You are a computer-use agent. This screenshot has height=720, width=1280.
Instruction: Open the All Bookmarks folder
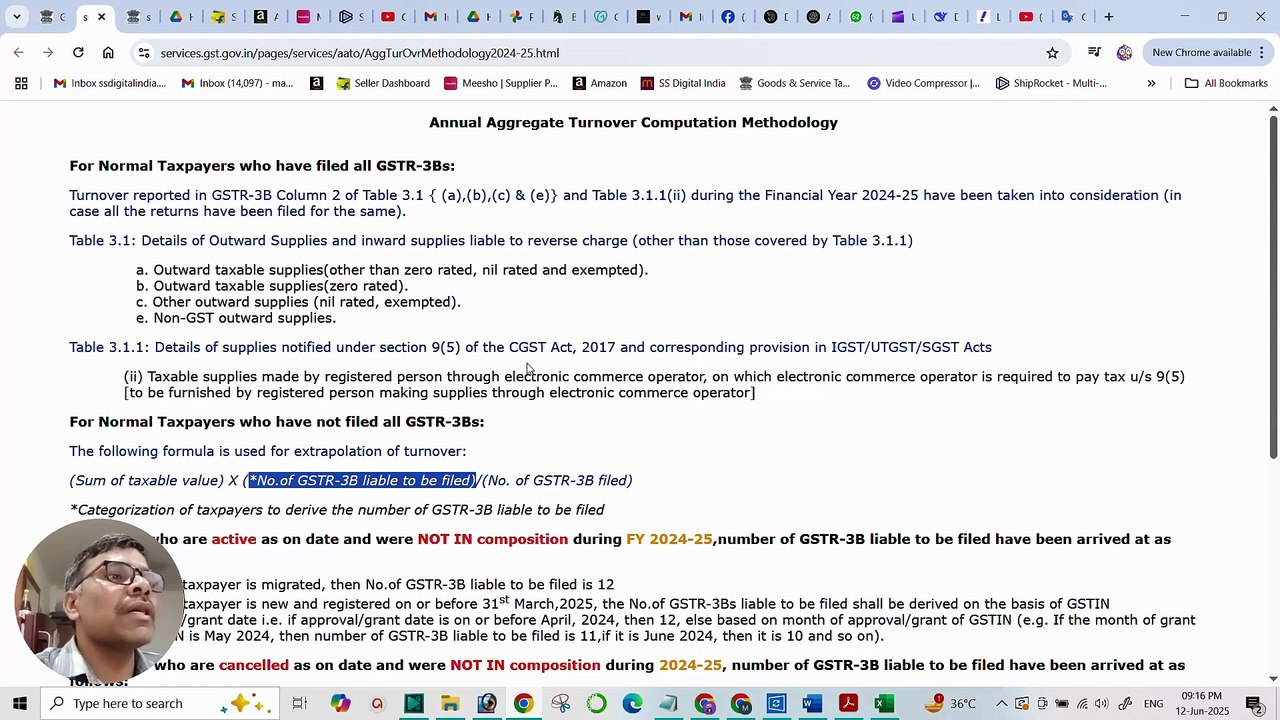point(1226,83)
